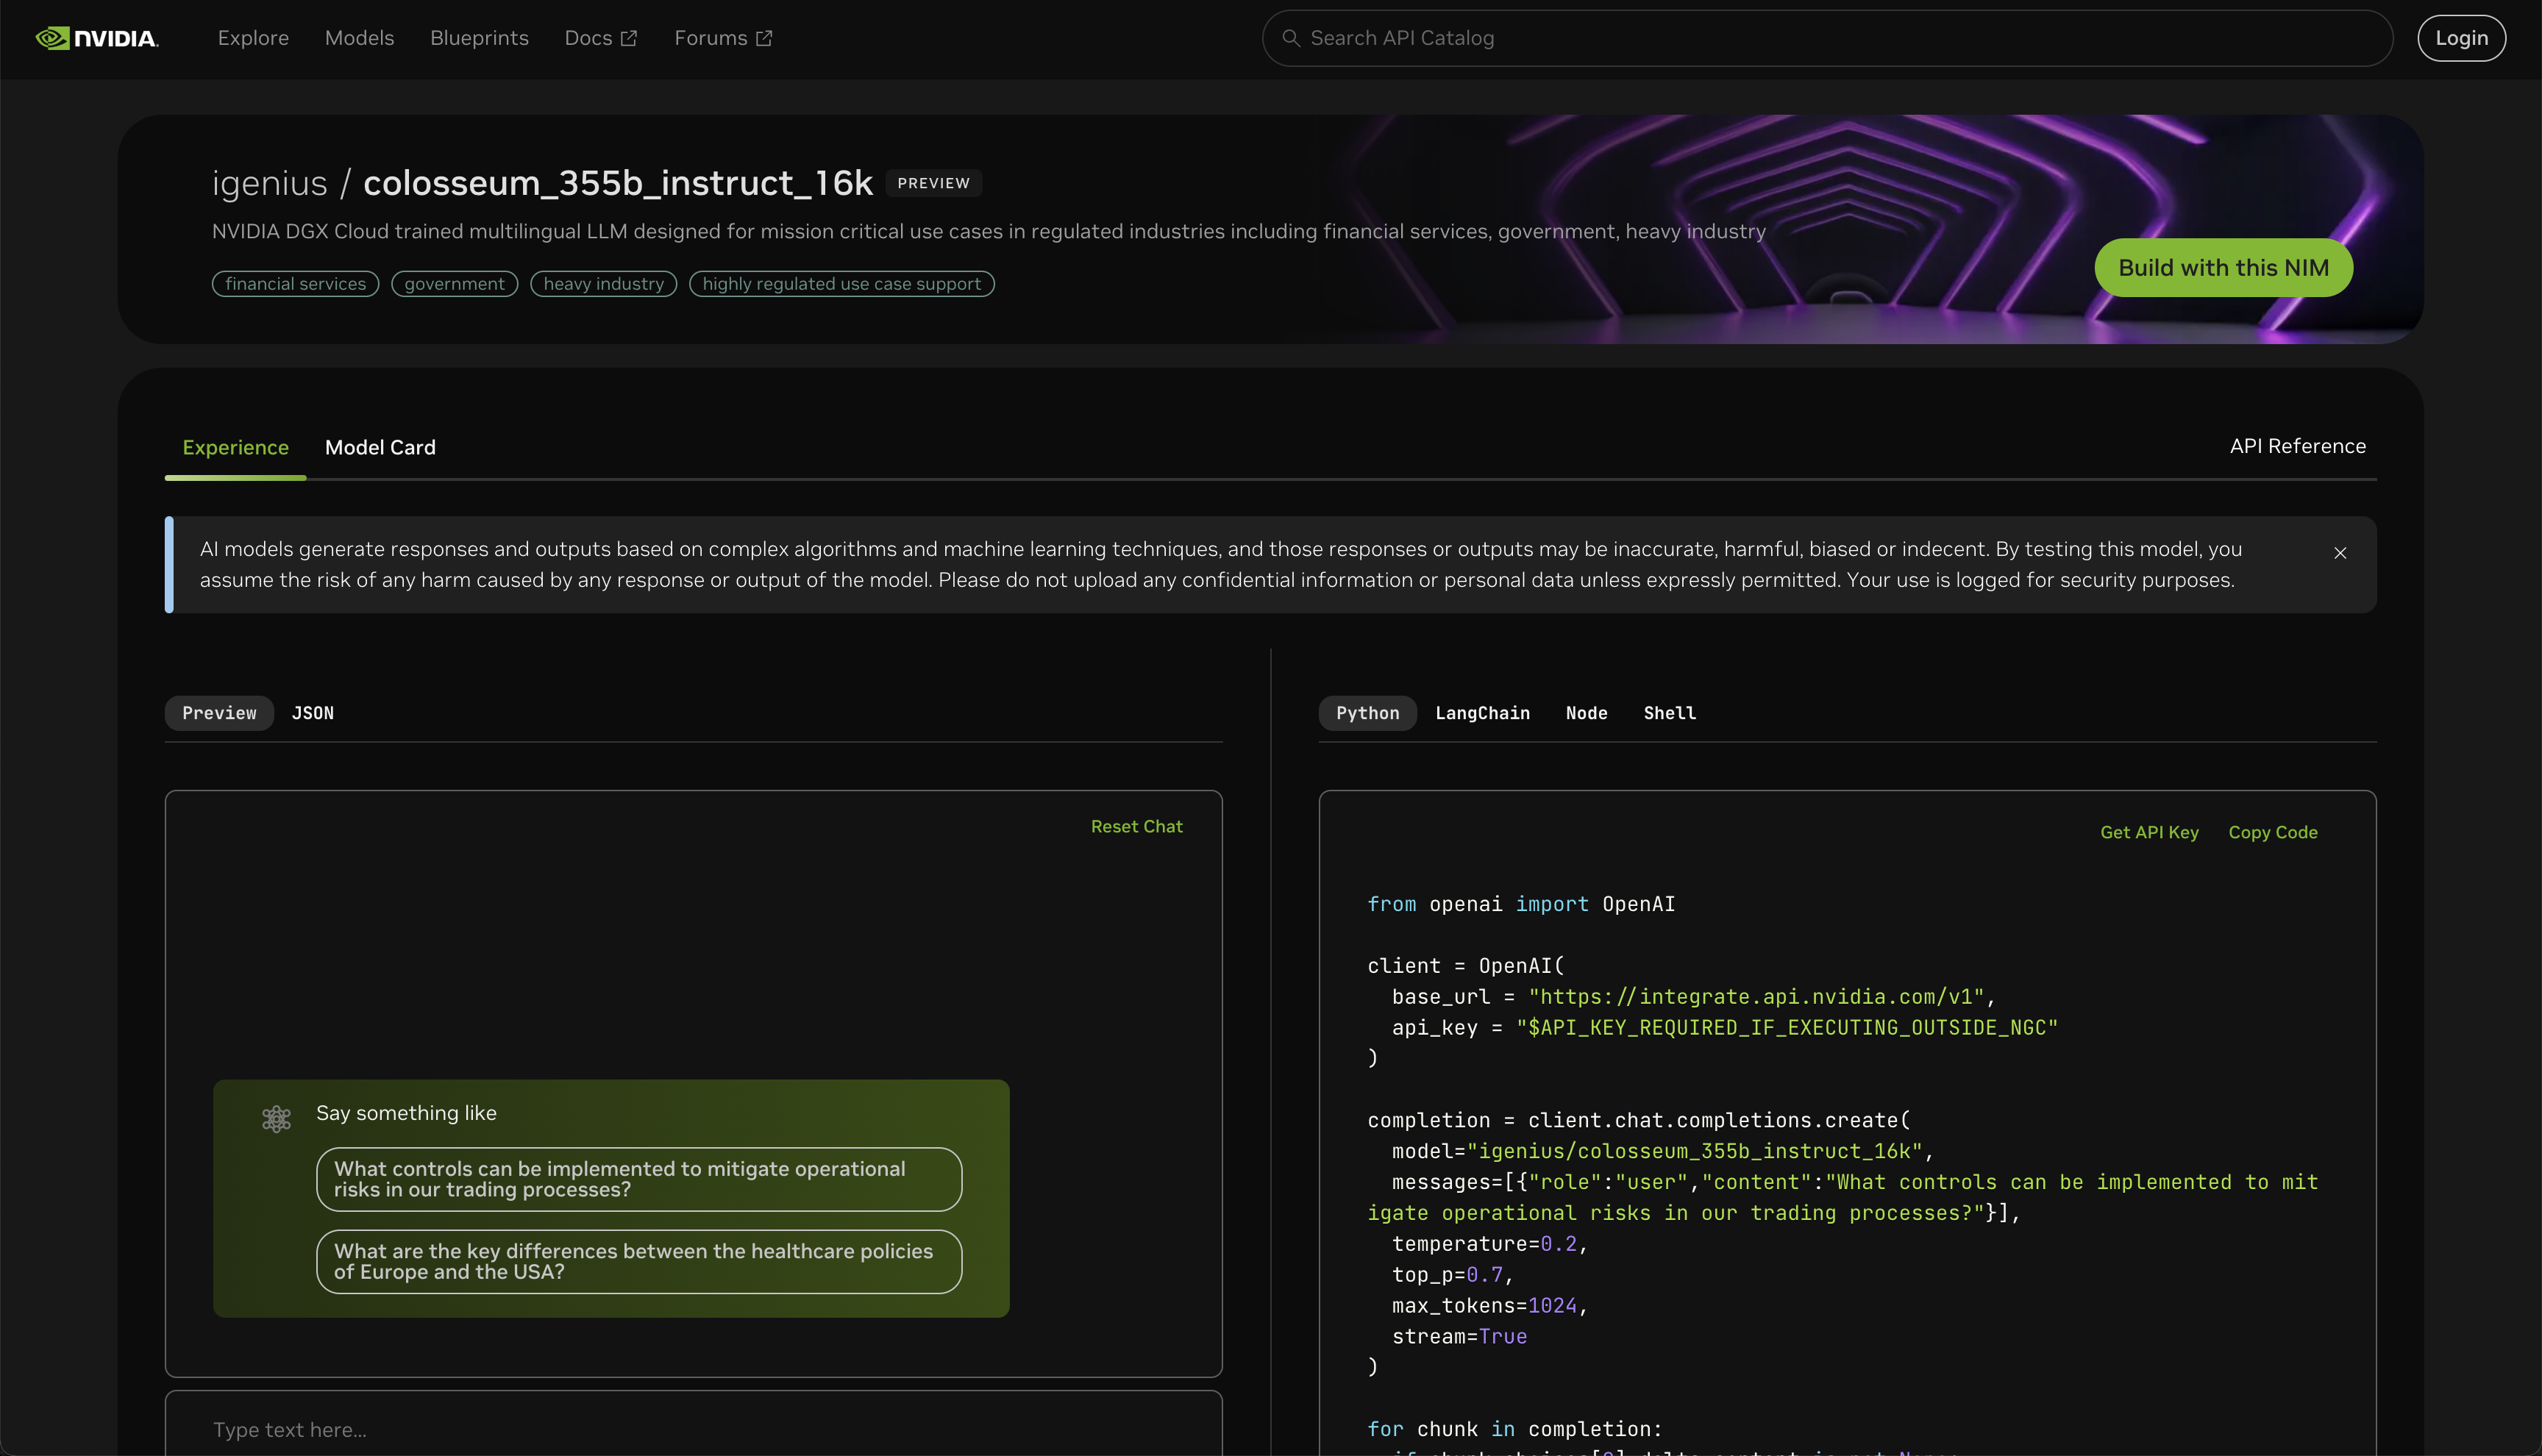This screenshot has width=2542, height=1456.
Task: Click the model name string in code
Action: (1694, 1151)
